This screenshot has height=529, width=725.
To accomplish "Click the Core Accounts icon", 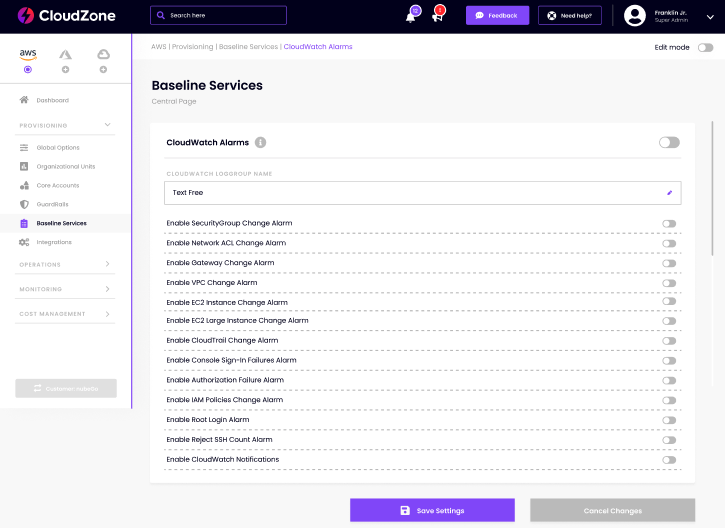I will [x=24, y=185].
